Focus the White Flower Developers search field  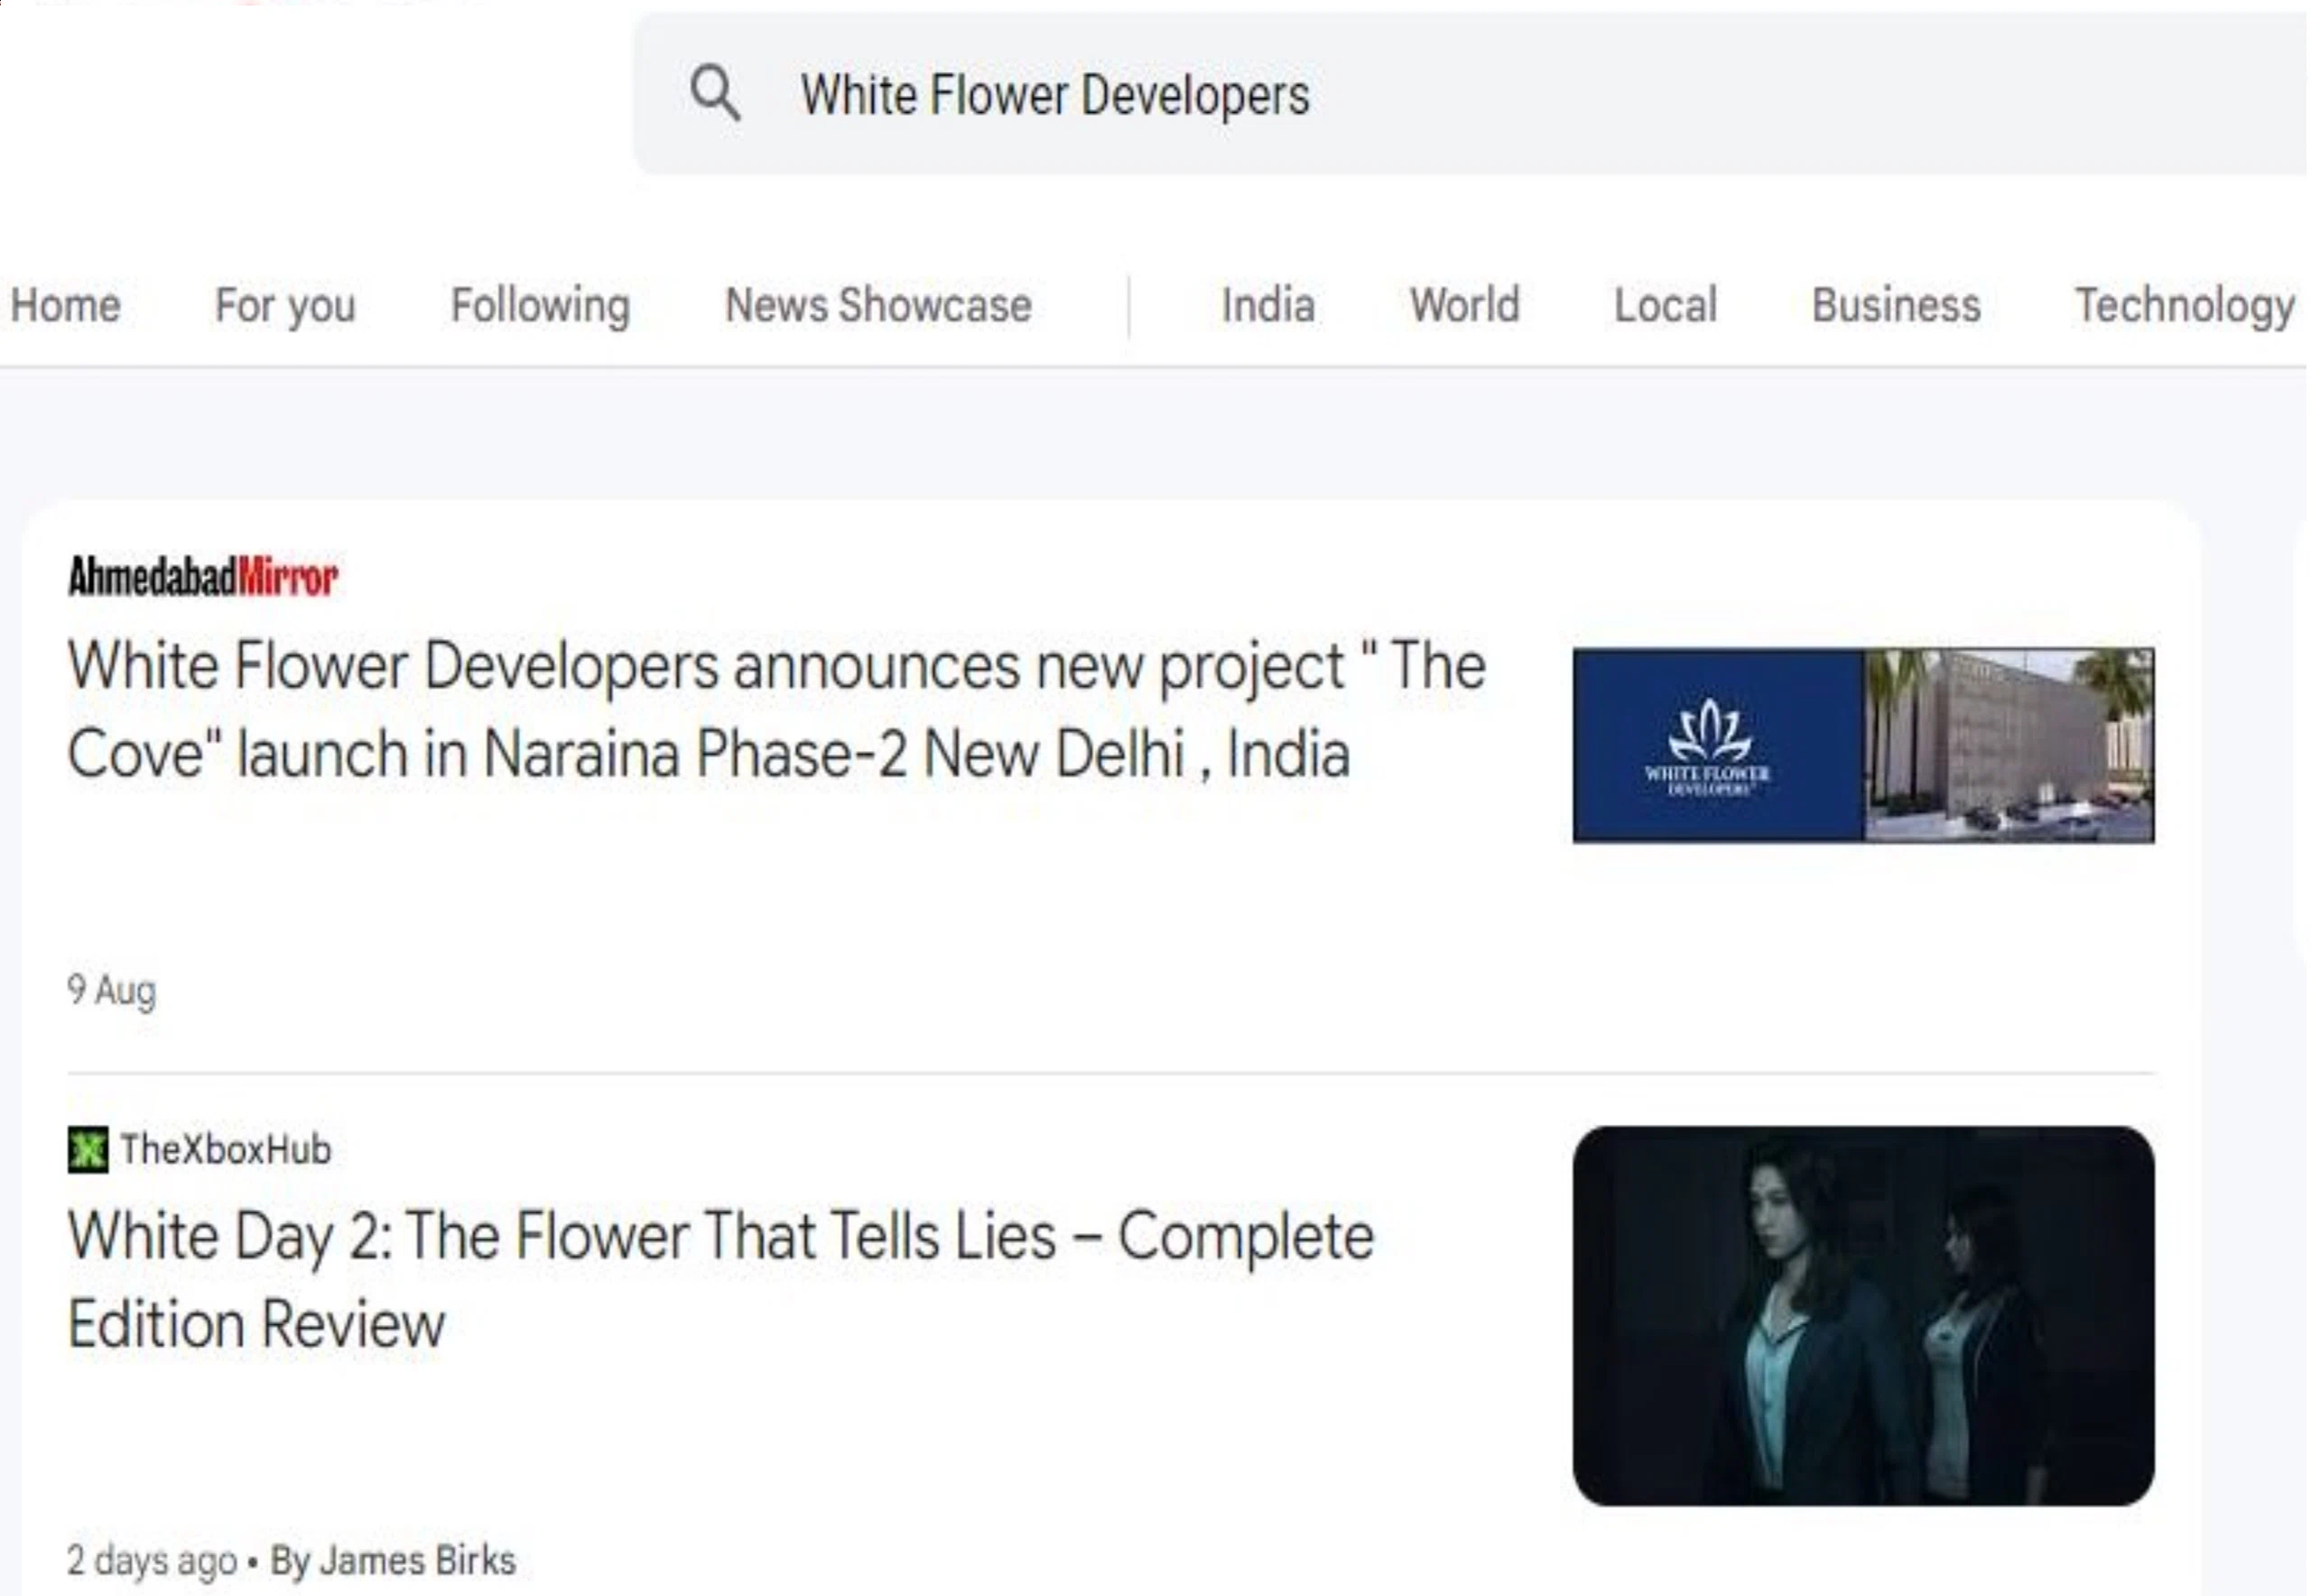1470,94
